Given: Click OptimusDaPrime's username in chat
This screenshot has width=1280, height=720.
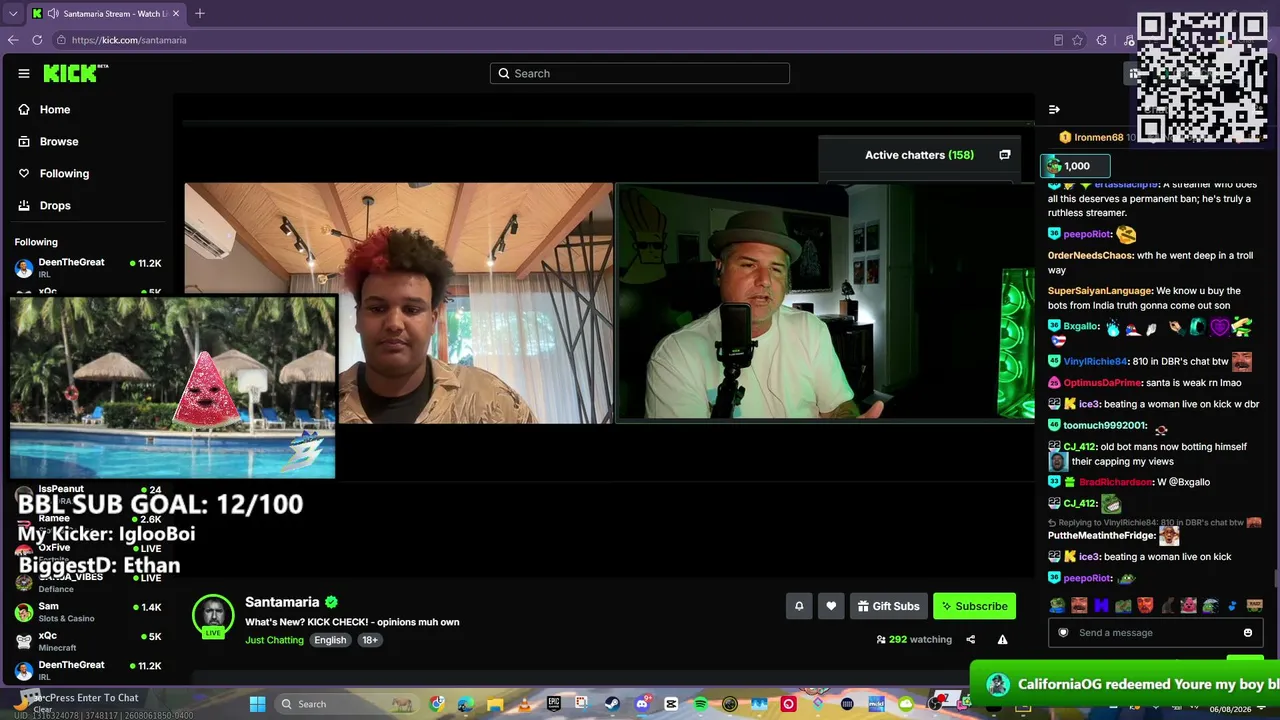Looking at the screenshot, I should tap(1102, 383).
